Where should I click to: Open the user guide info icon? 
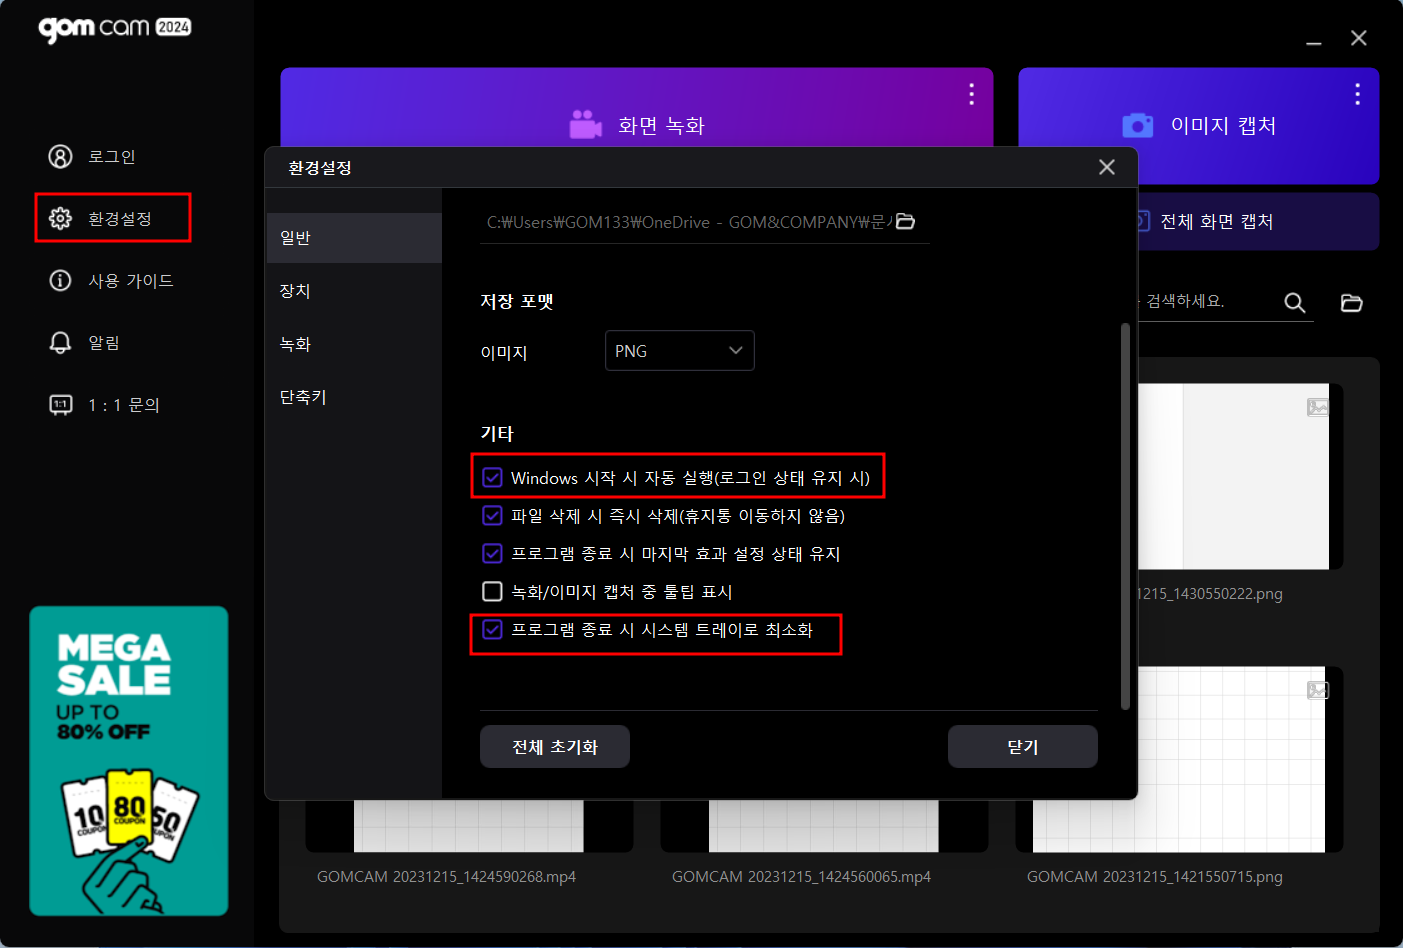coord(60,281)
